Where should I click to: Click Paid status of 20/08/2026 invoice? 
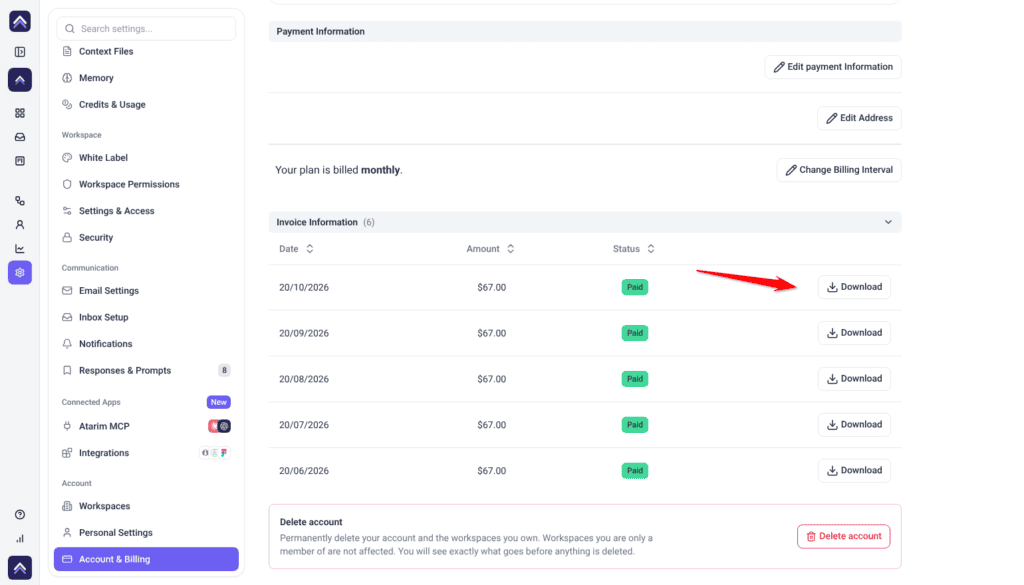click(635, 379)
